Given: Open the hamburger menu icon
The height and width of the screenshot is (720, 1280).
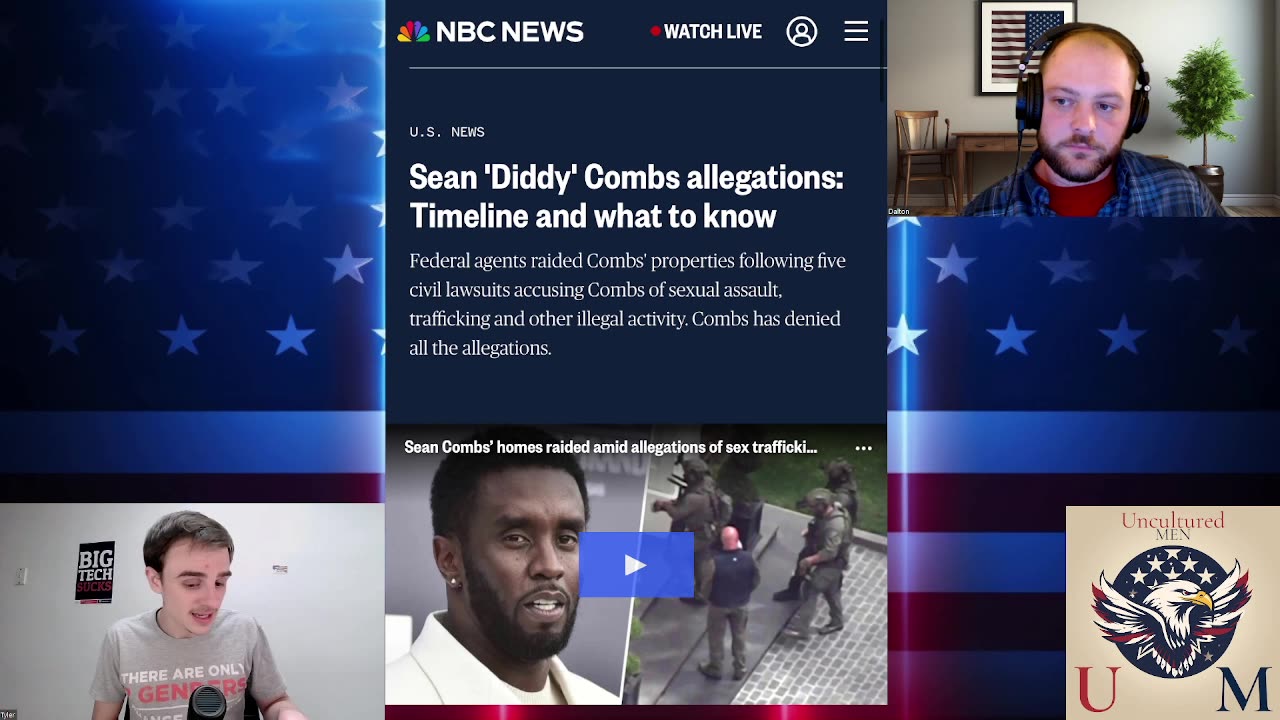Looking at the screenshot, I should click(856, 31).
